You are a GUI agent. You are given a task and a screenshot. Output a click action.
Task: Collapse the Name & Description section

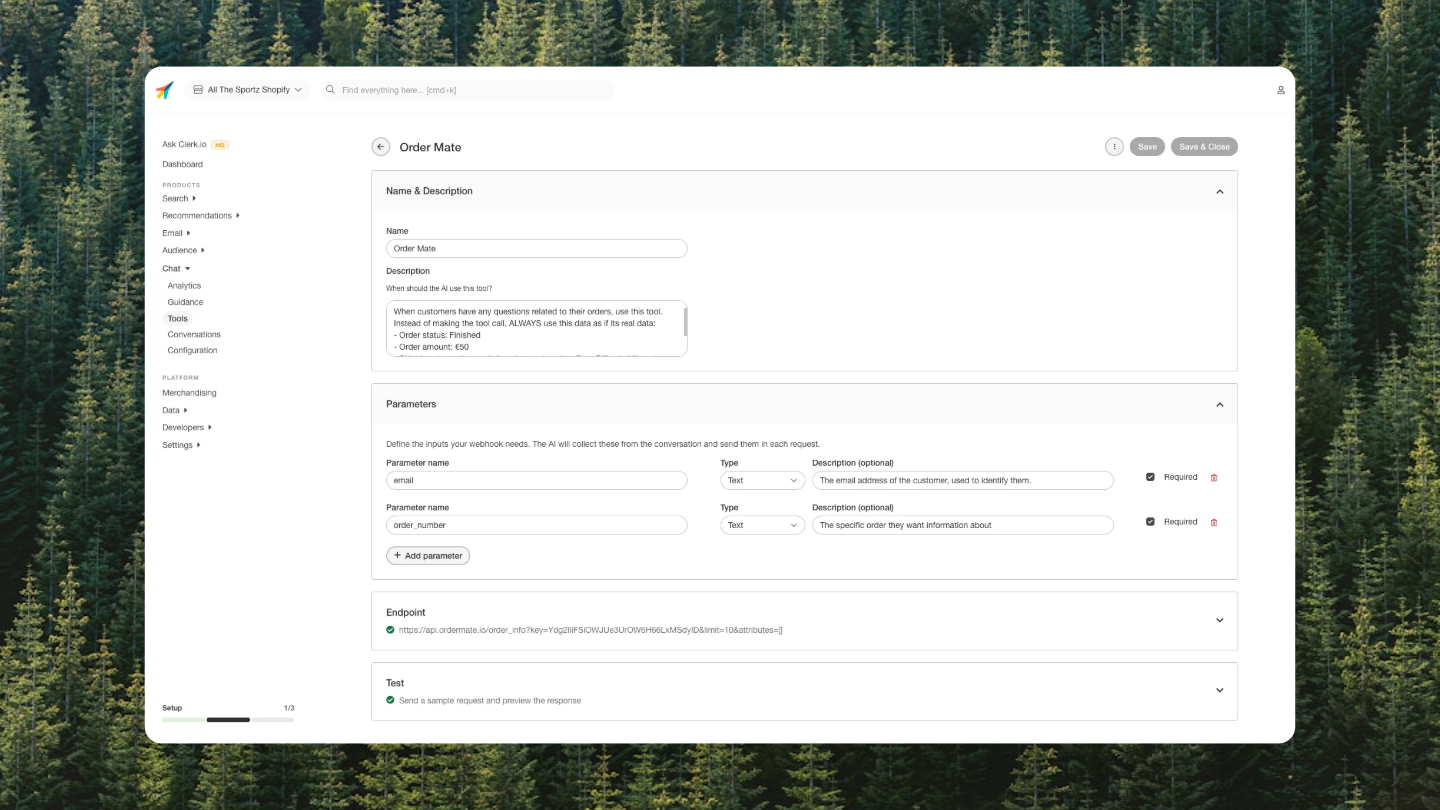coord(1219,191)
